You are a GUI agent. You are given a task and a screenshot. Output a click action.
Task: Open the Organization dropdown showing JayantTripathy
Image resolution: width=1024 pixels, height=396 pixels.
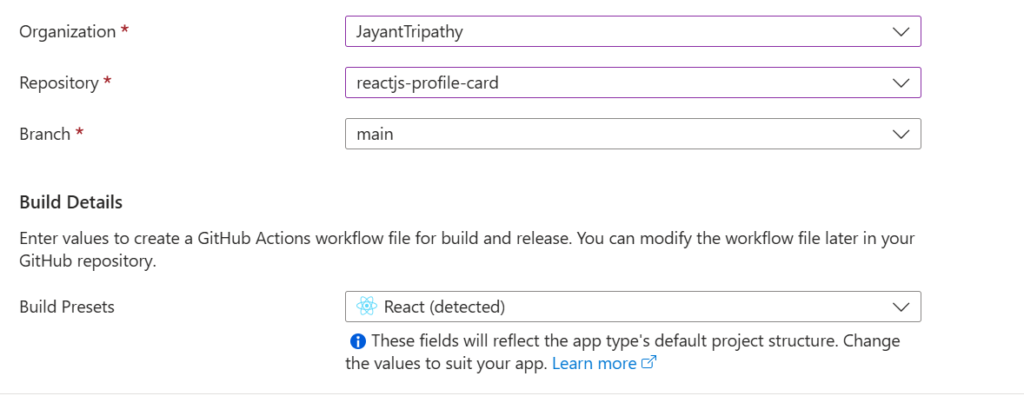[633, 31]
